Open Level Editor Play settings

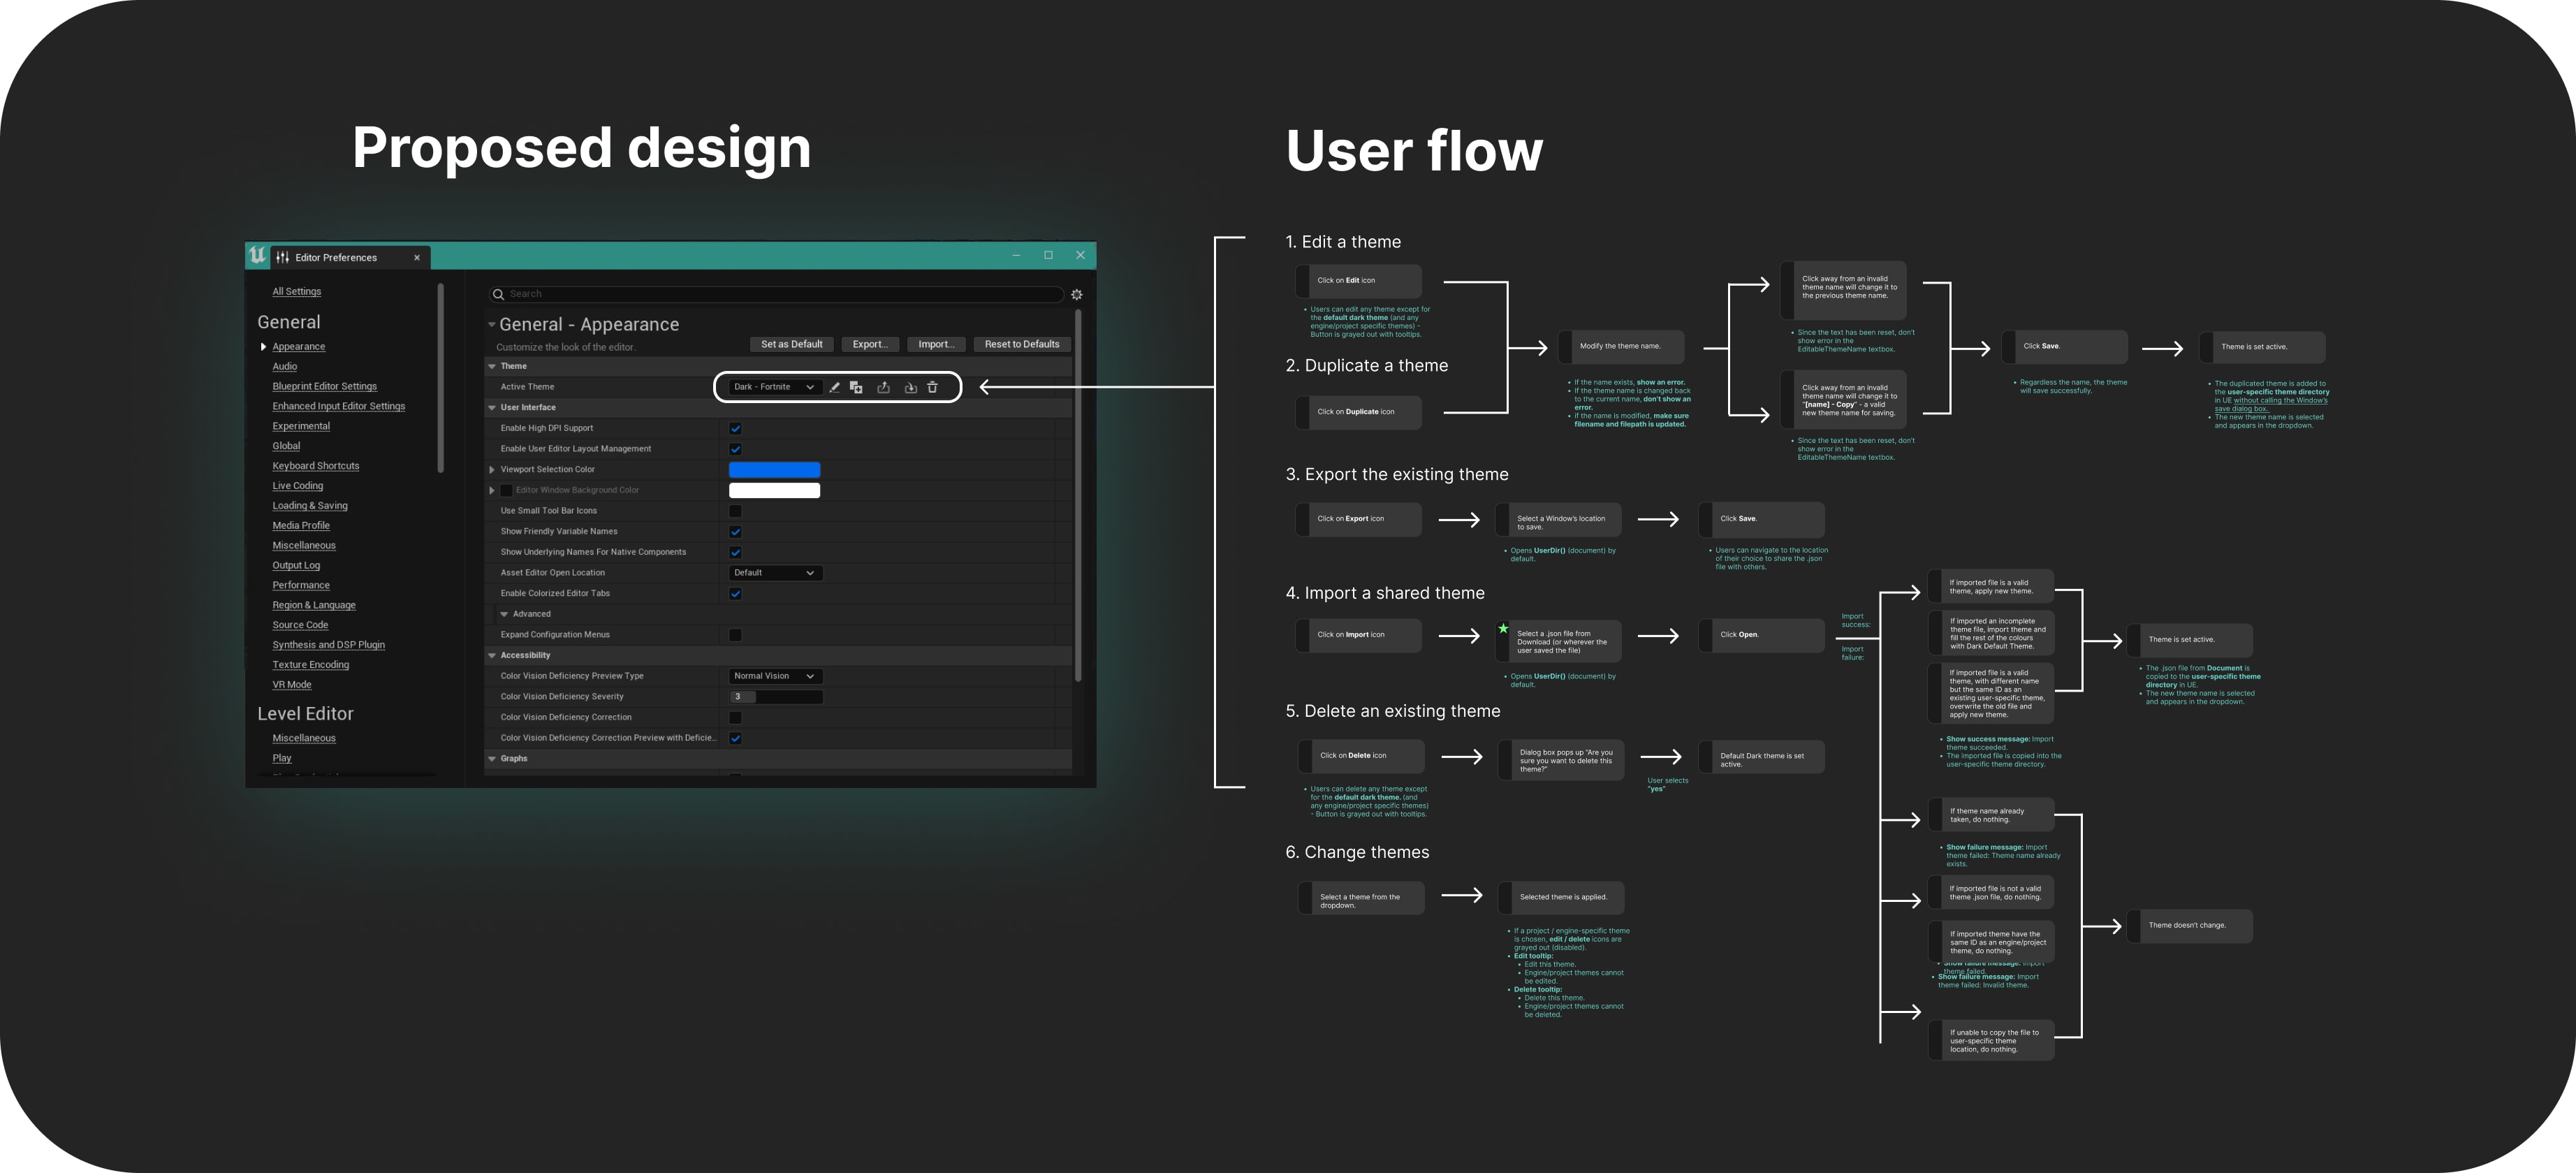tap(282, 758)
